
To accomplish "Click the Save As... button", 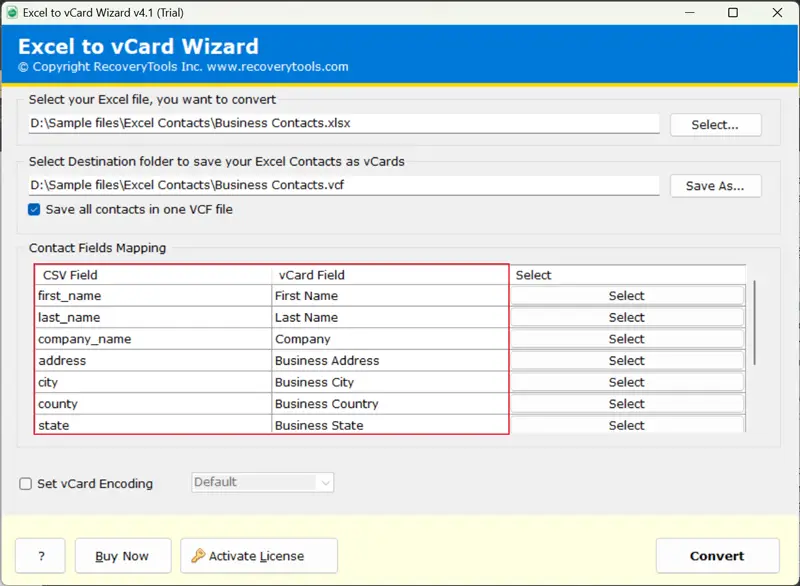I will tap(714, 186).
